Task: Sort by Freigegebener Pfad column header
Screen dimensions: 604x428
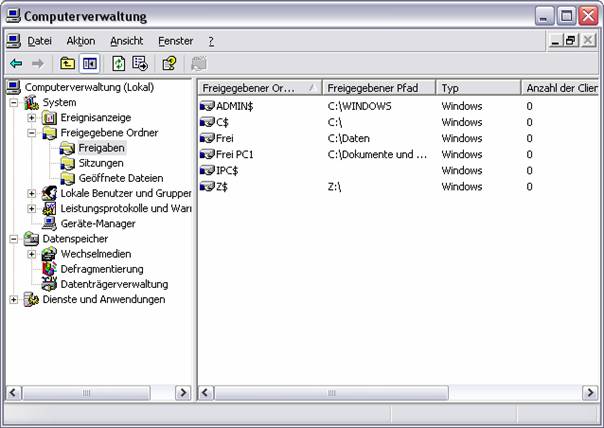Action: [x=379, y=88]
